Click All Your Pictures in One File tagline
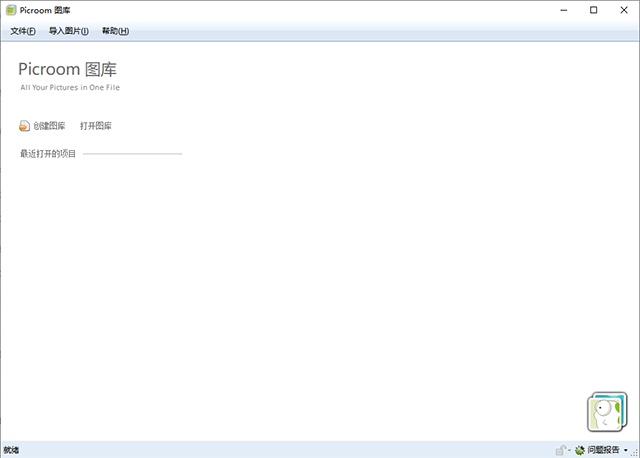This screenshot has height=458, width=640. tap(70, 87)
